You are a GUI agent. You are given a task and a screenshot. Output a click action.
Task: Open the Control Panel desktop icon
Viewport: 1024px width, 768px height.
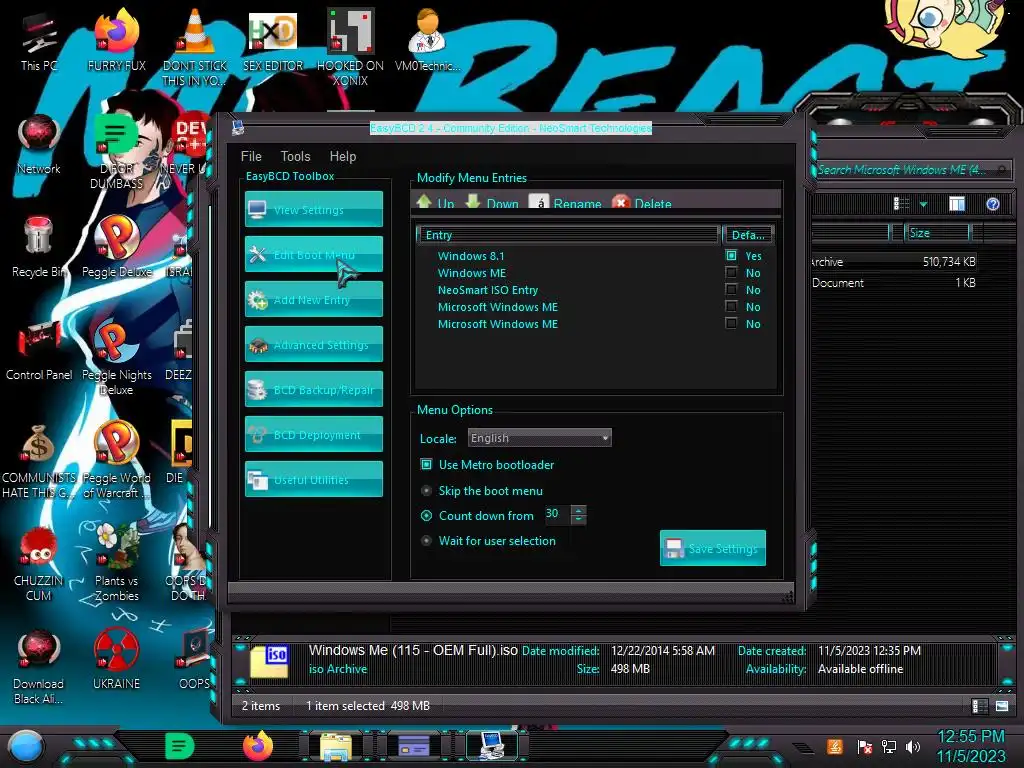39,350
